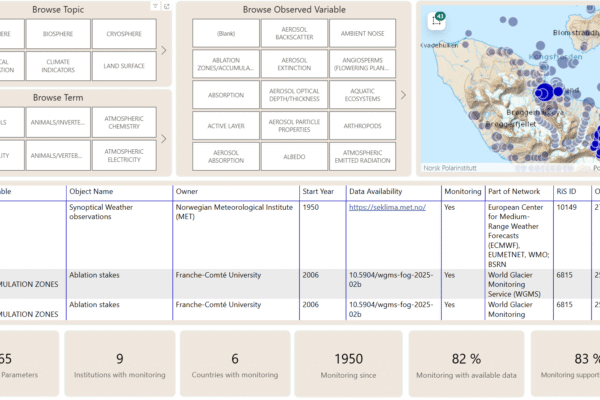
Task: Open the seklima.met.no link
Action: 387,208
